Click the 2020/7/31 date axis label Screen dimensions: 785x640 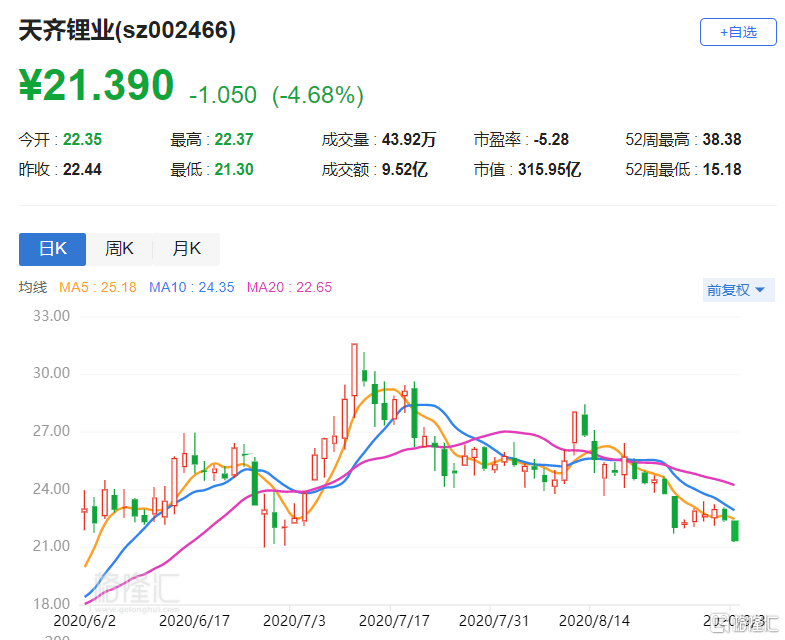pos(494,621)
